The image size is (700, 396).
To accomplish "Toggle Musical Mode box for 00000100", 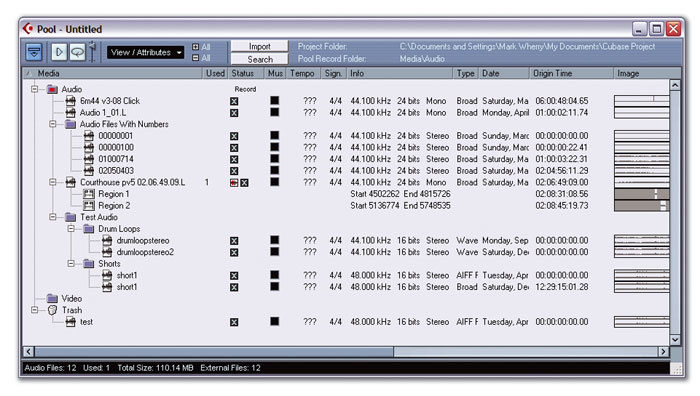I will [x=275, y=147].
